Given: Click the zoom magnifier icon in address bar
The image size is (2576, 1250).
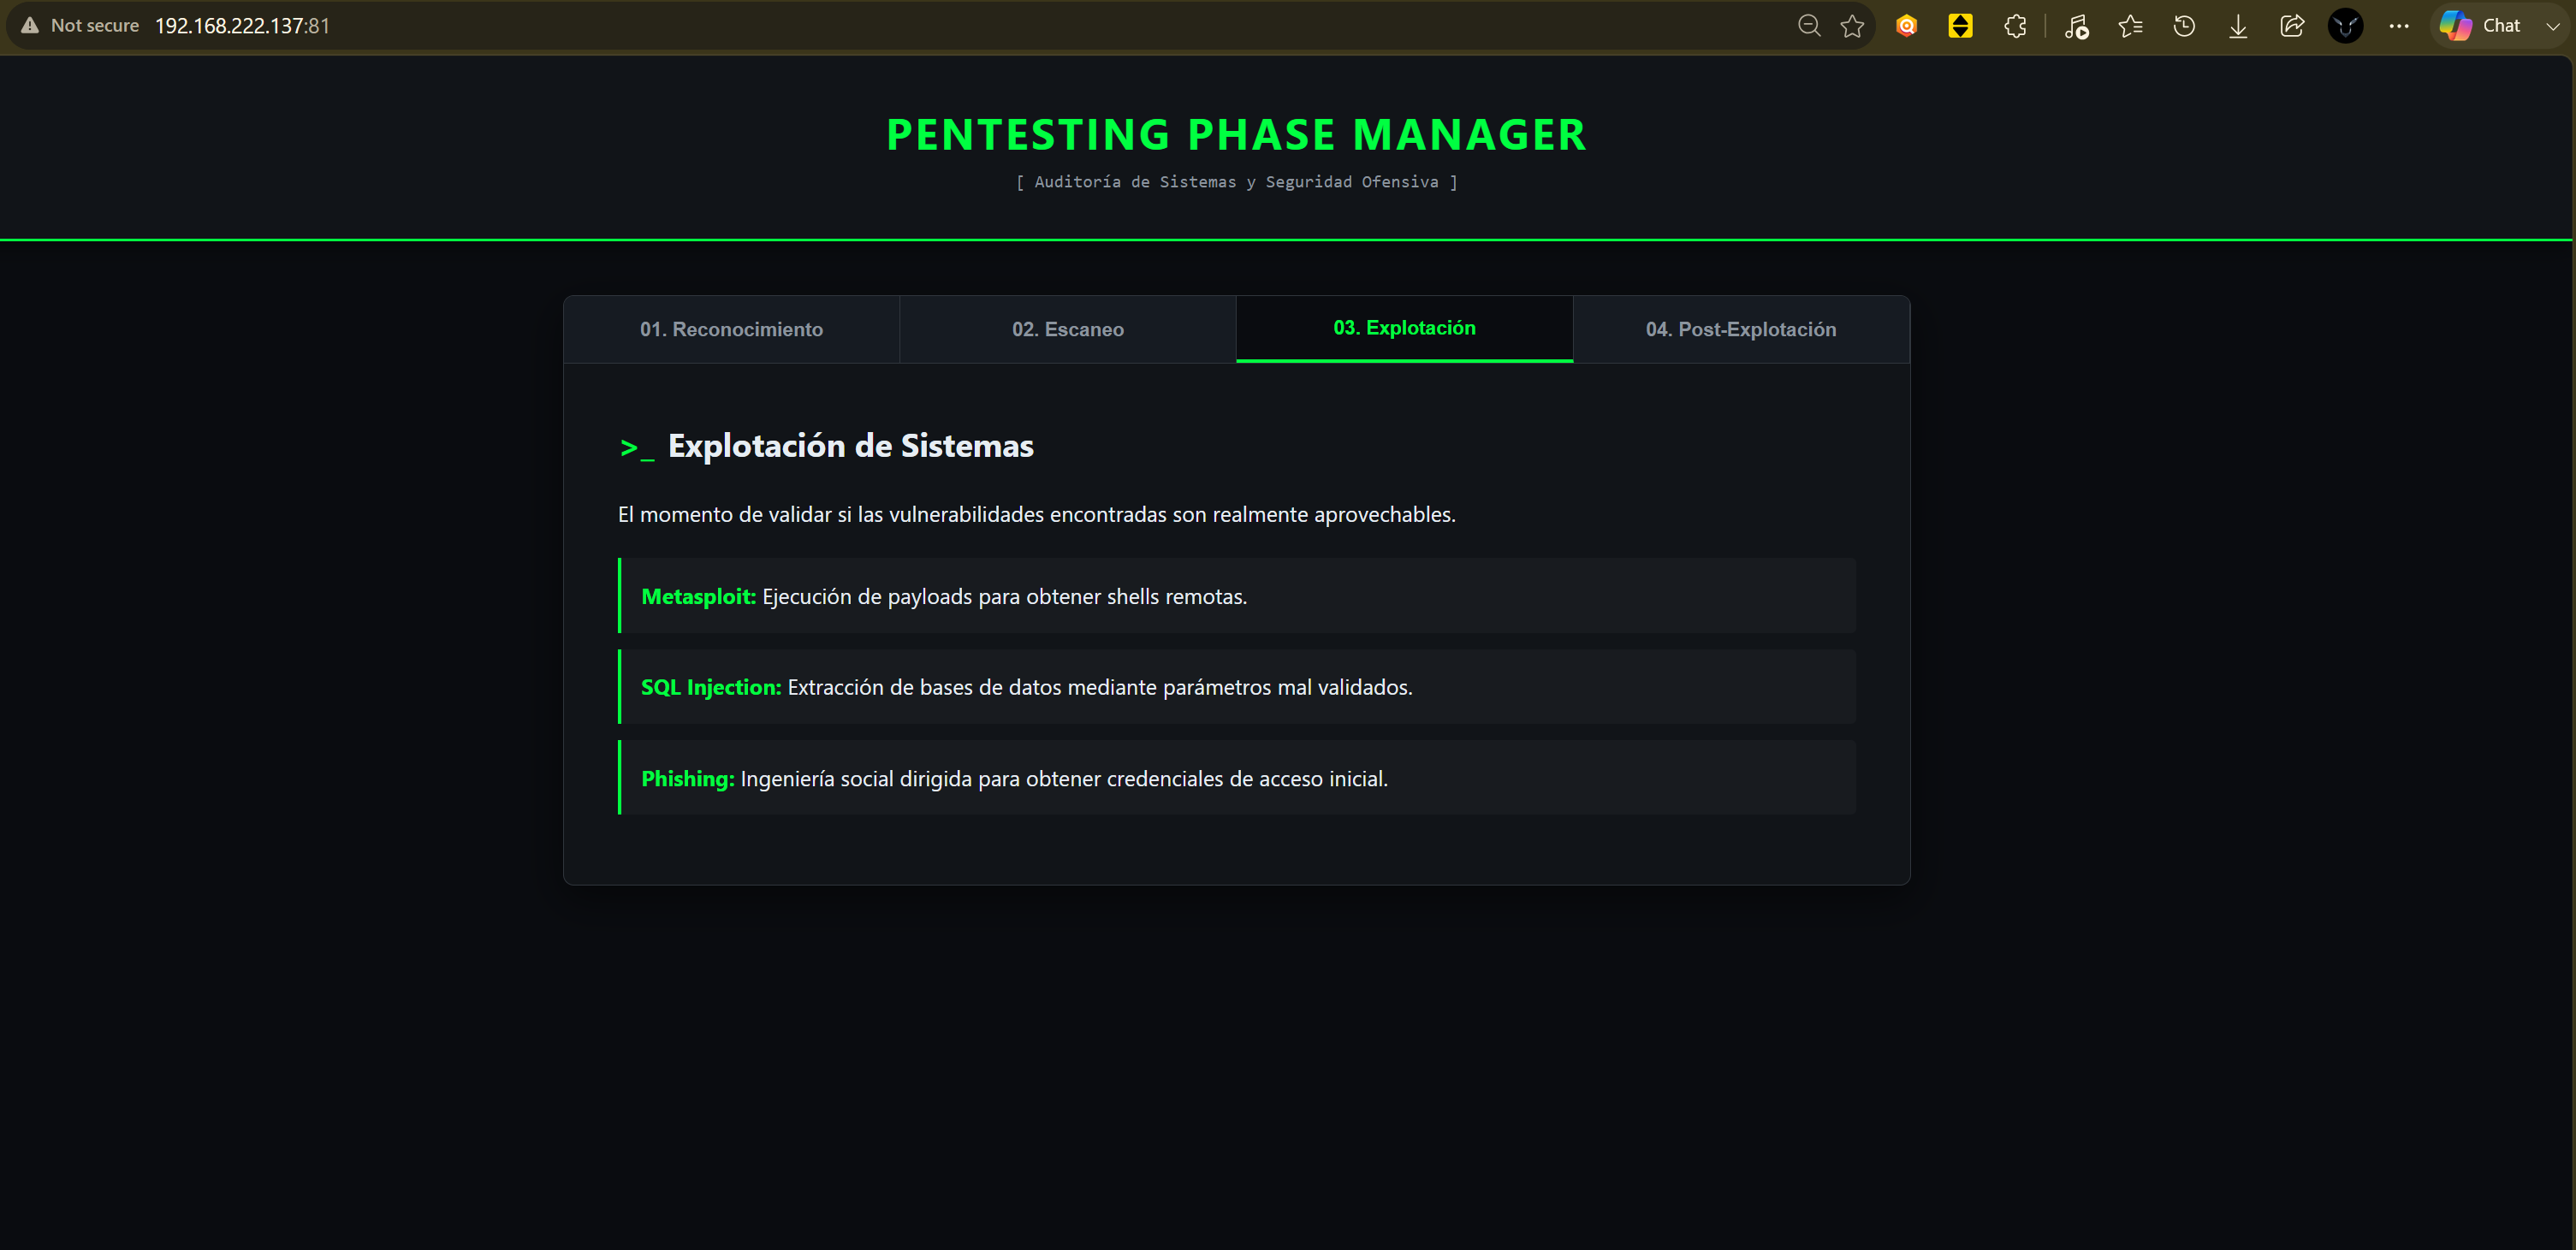Looking at the screenshot, I should [x=1809, y=26].
